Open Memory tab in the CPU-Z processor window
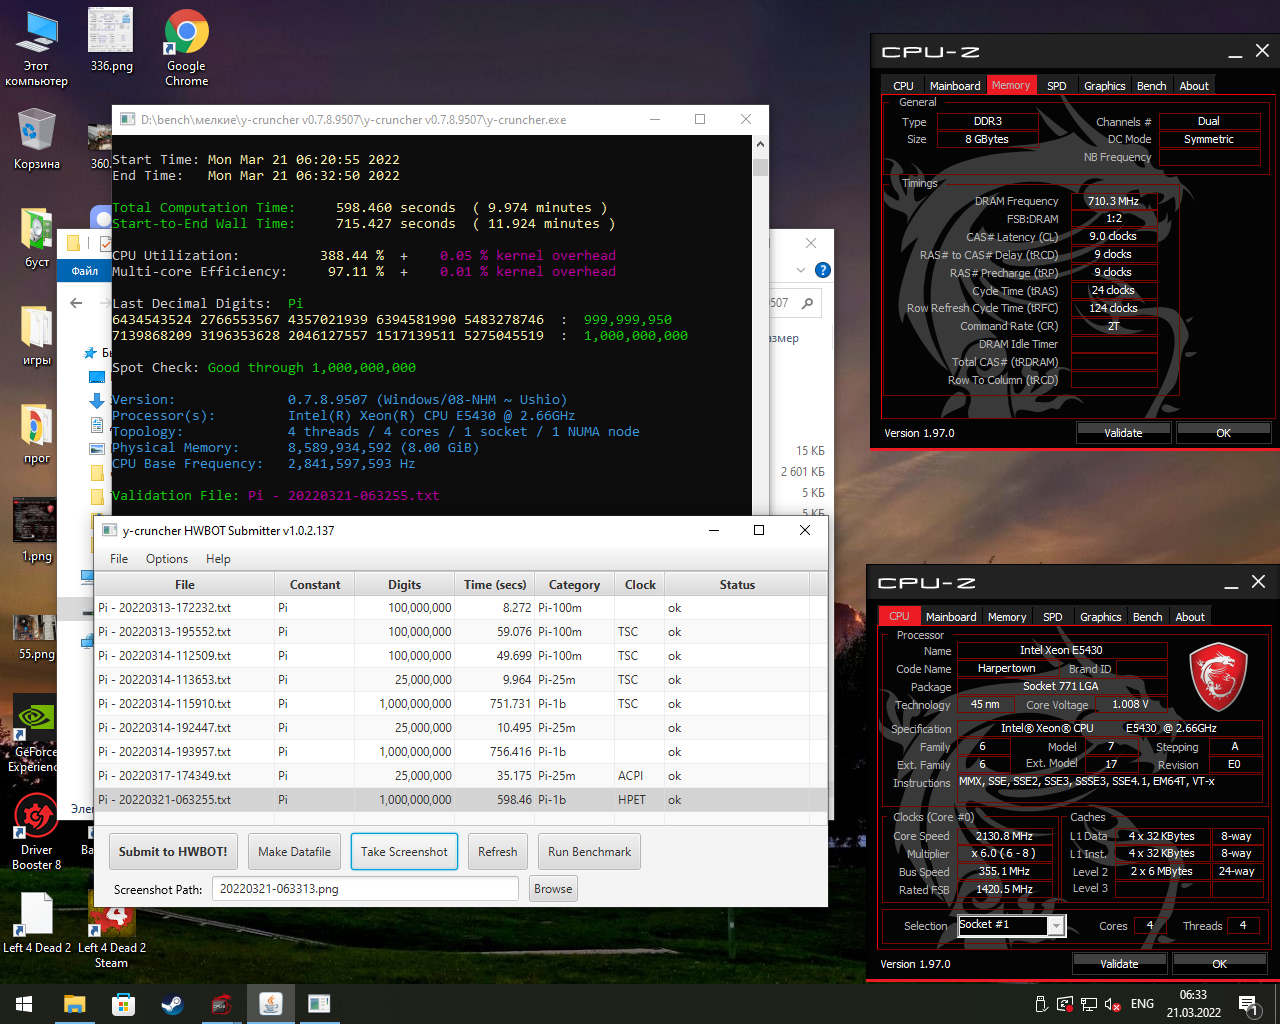1280x1024 pixels. pos(1007,617)
